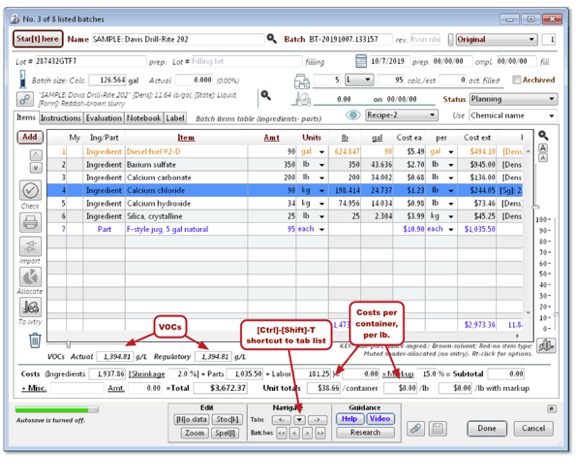Click the floppy disk save icon
This screenshot has width=576, height=470.
(438, 428)
